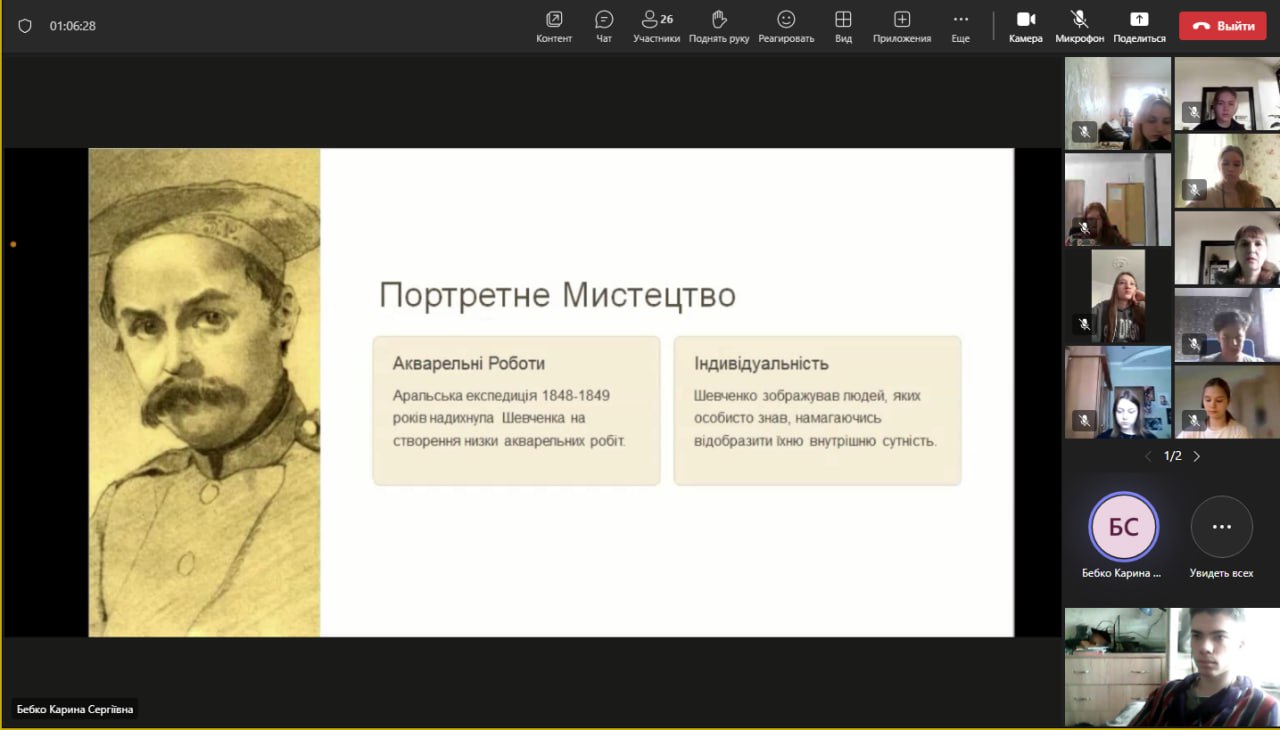Show the Участники list
Screen dimensions: 1280x730
click(657, 26)
